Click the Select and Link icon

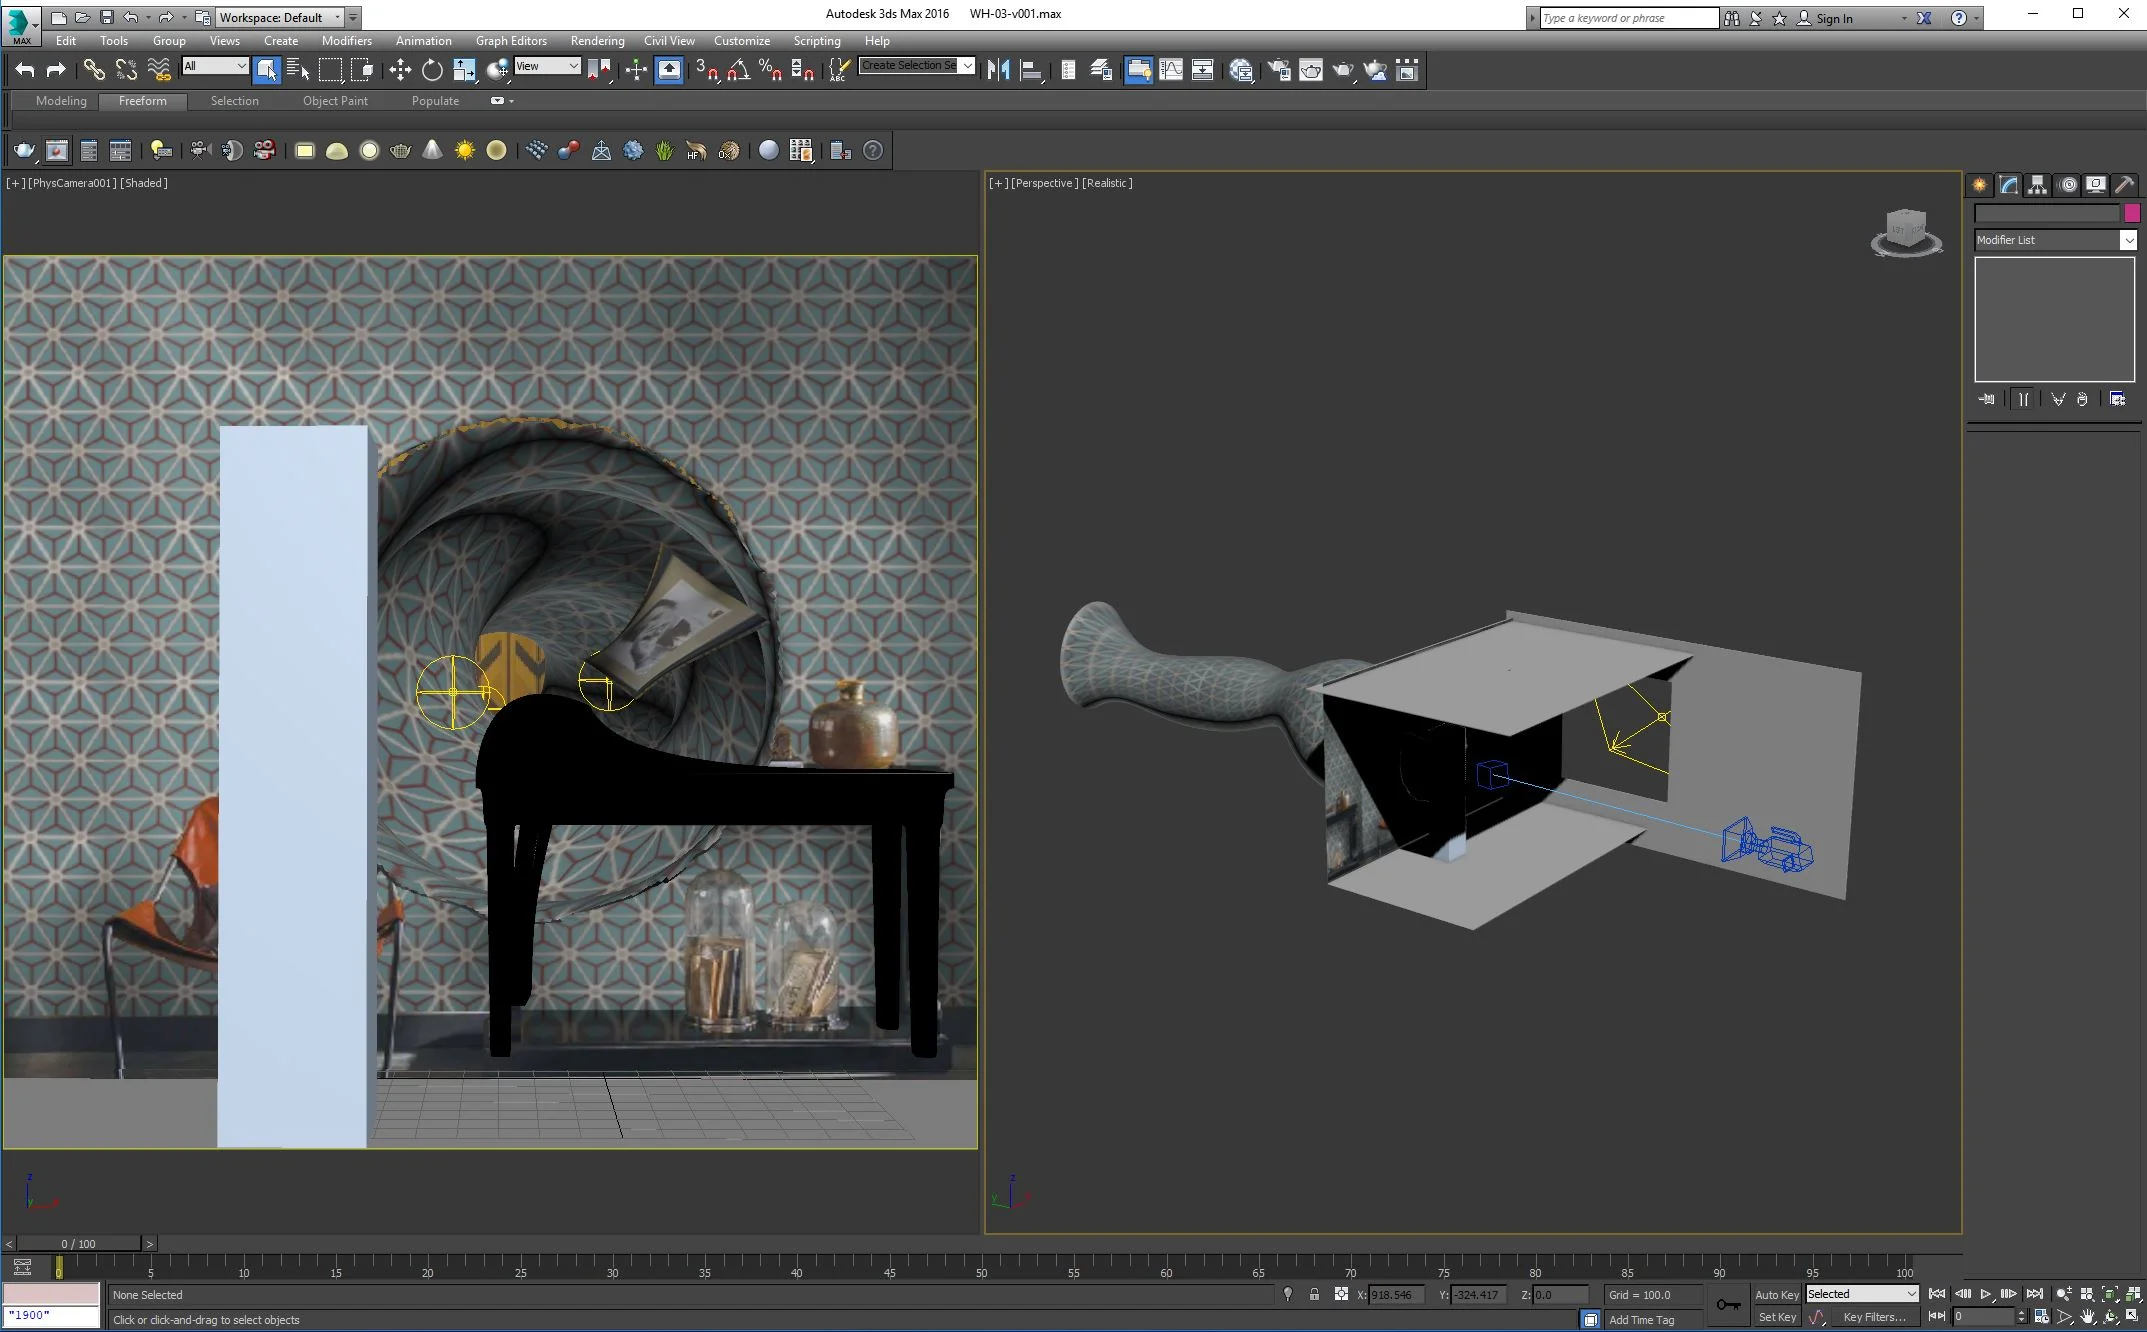pos(93,70)
